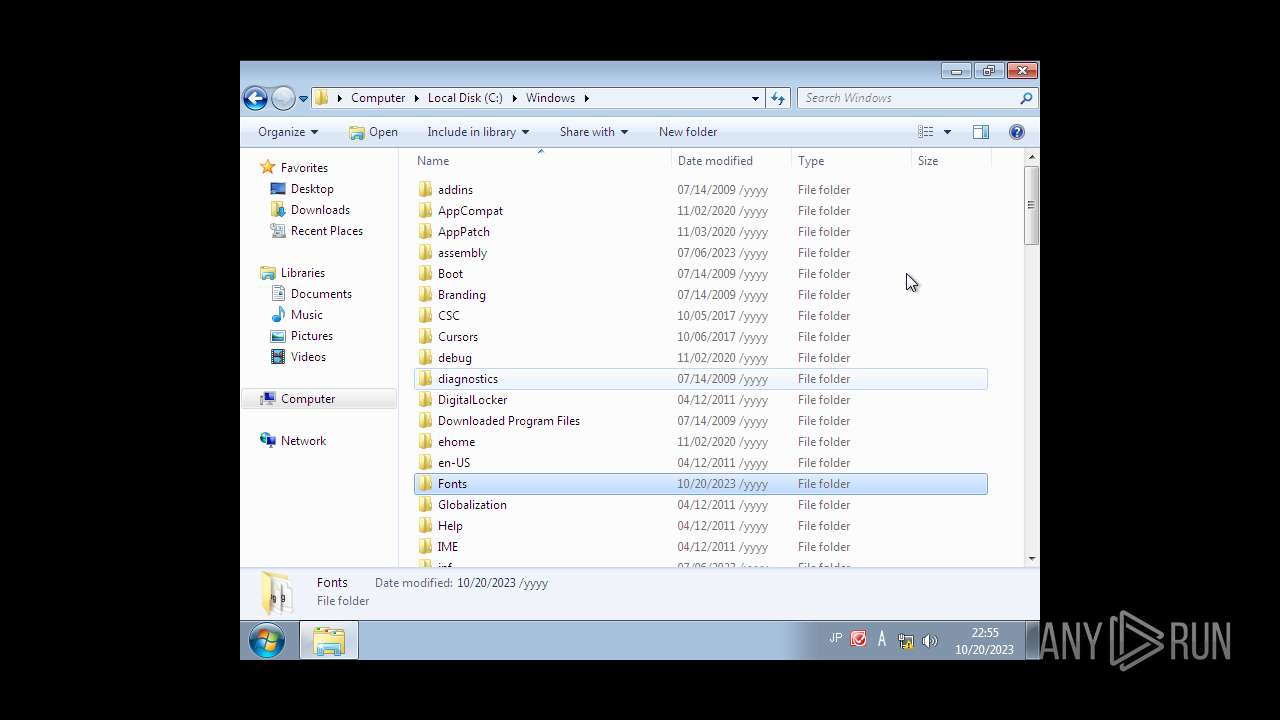Select the AppCompat folder icon
Screen dimensions: 1280x720
[425, 211]
